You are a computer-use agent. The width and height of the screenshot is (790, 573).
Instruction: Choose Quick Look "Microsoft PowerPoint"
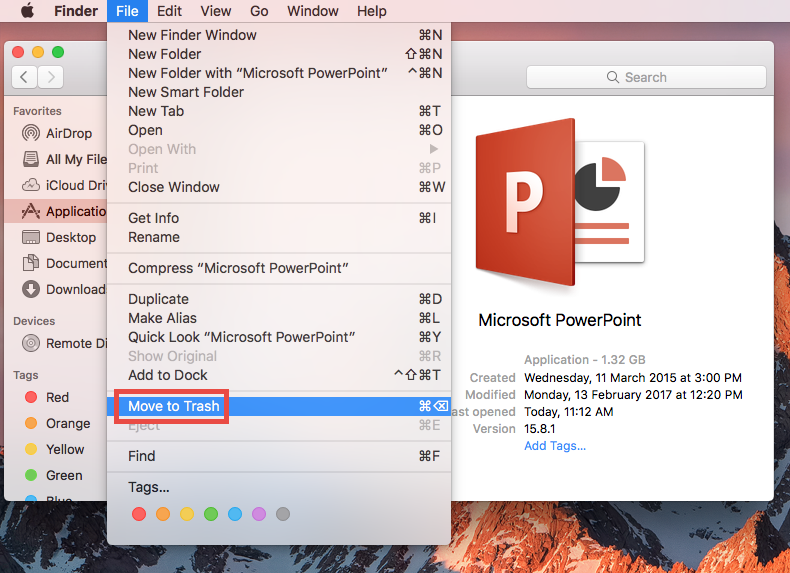click(279, 337)
